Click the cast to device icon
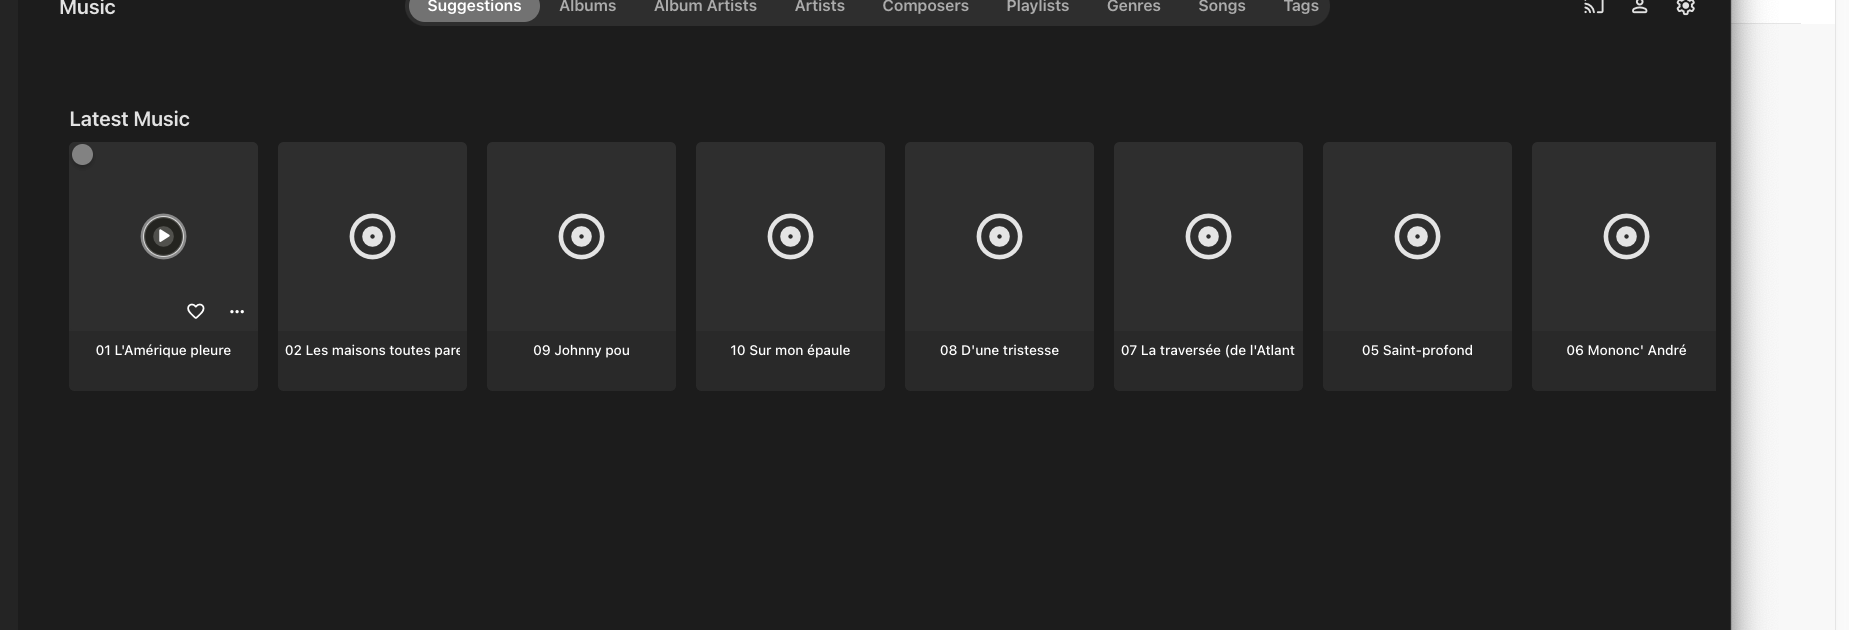 1593,7
